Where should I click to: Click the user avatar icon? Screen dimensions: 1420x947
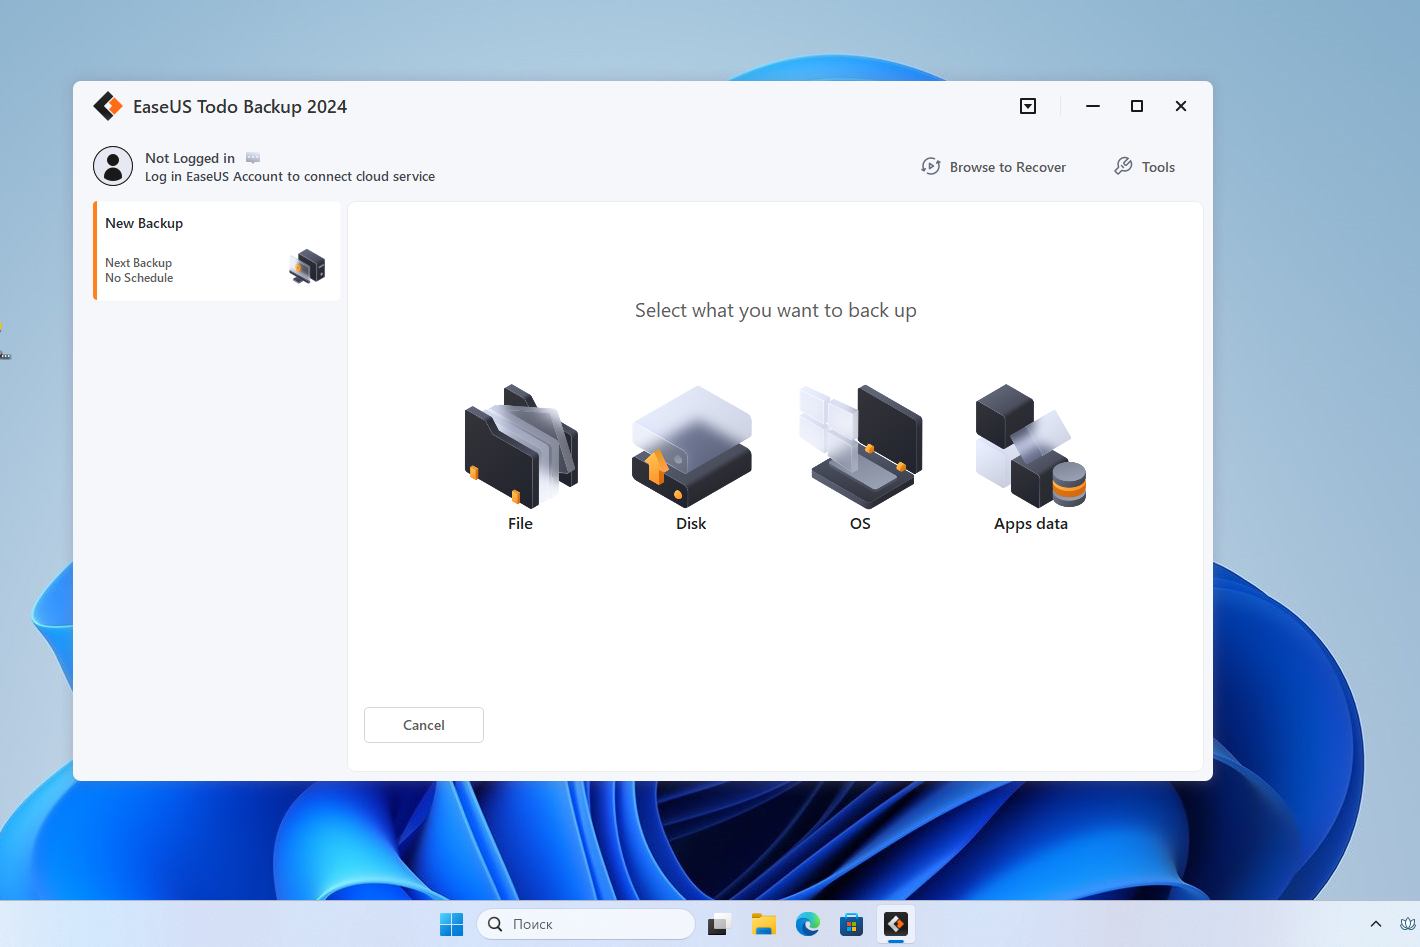pyautogui.click(x=113, y=166)
